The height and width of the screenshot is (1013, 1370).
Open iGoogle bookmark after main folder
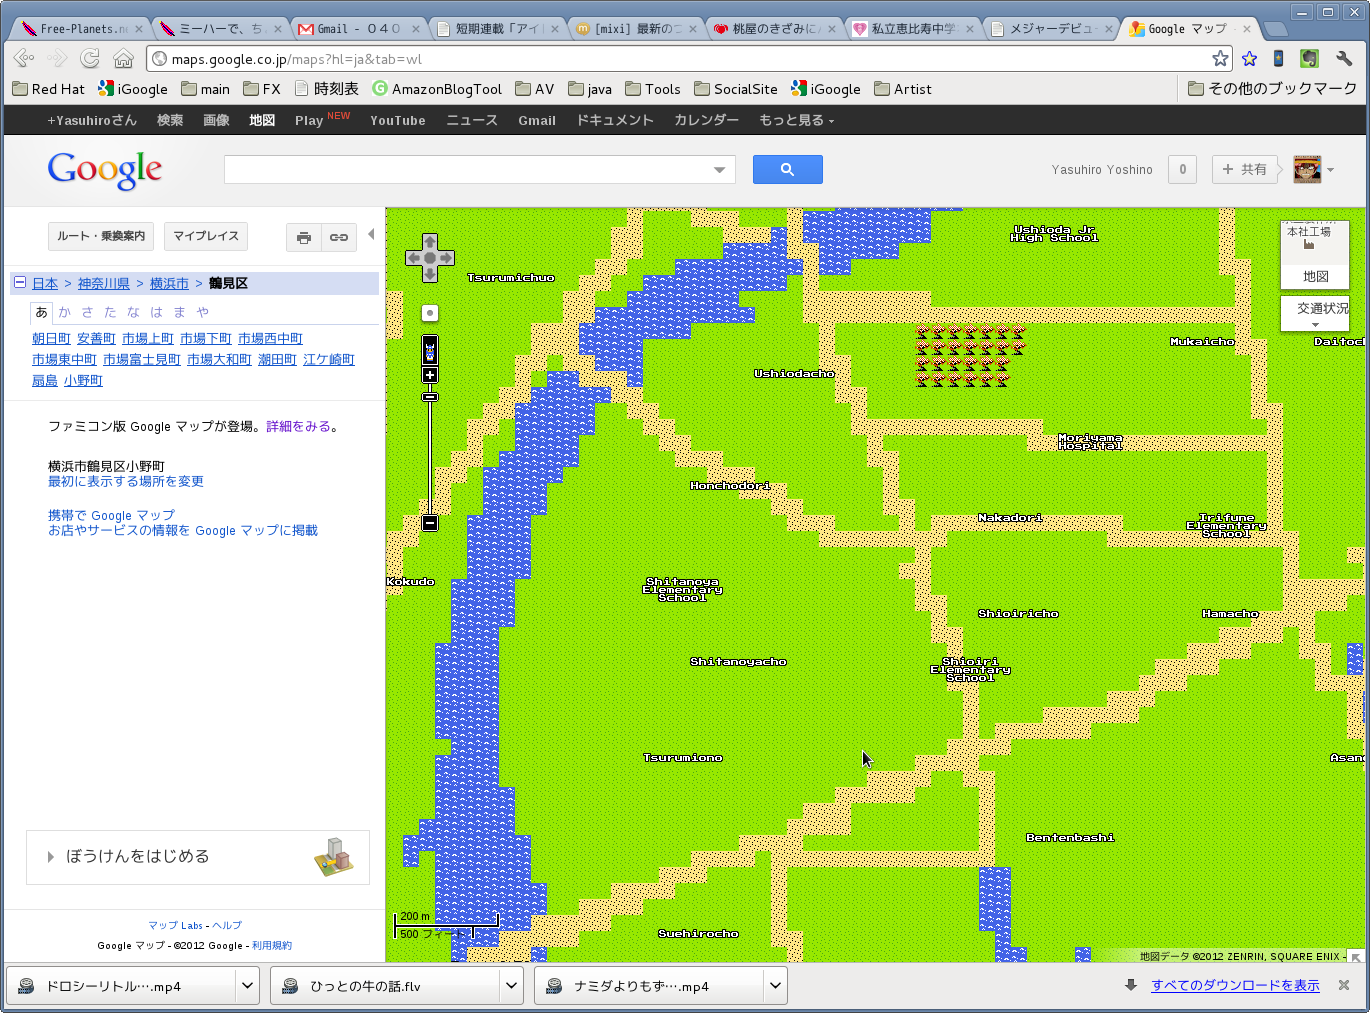pos(826,89)
